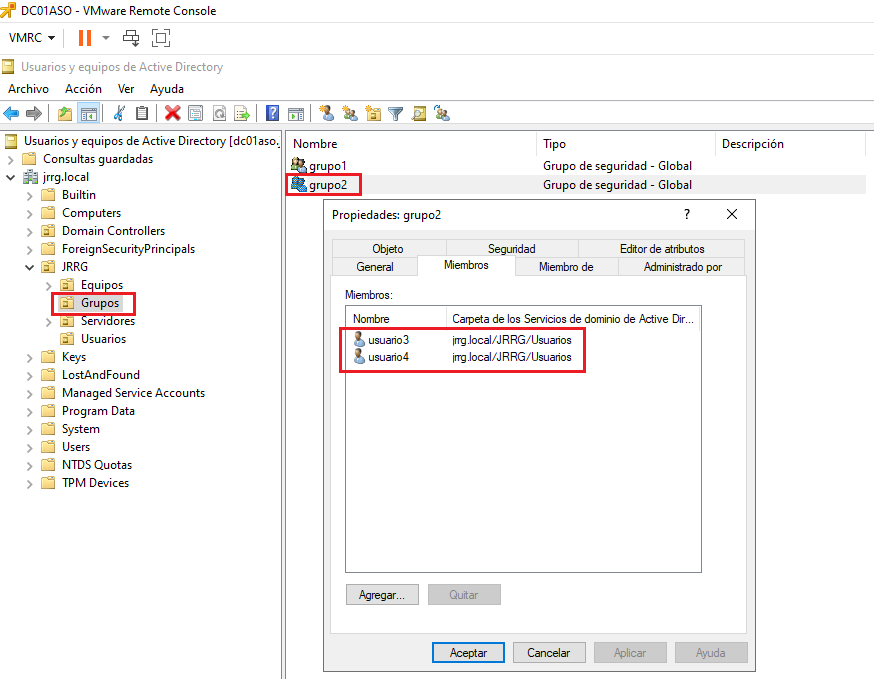Expand the Builtin container
Viewport: 874px width, 679px height.
click(x=30, y=196)
